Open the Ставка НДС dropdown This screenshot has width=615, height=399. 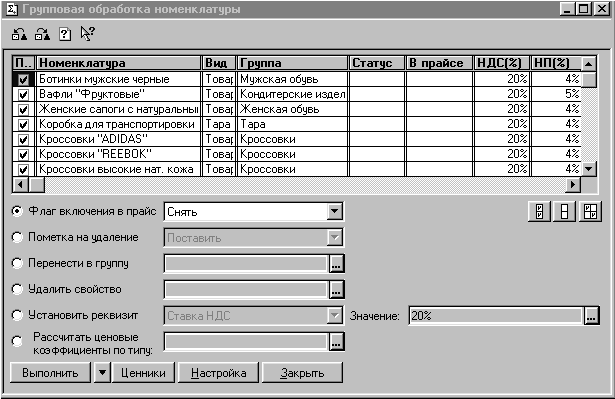334,315
